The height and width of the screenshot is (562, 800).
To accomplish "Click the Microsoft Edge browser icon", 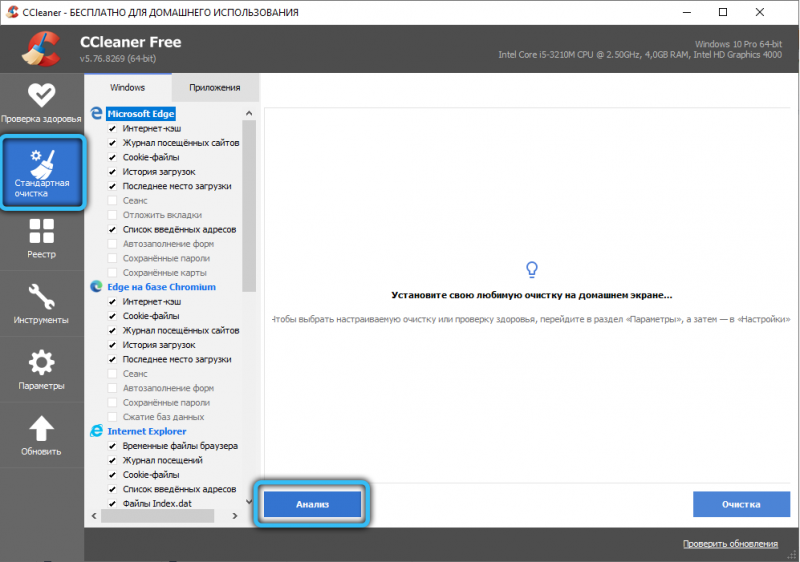I will (x=96, y=113).
